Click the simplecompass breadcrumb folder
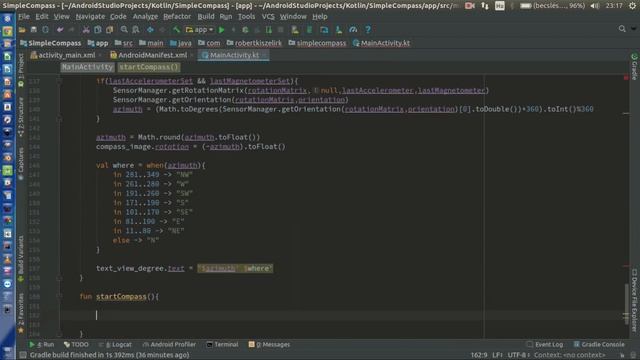The height and width of the screenshot is (360, 640). pyautogui.click(x=317, y=43)
